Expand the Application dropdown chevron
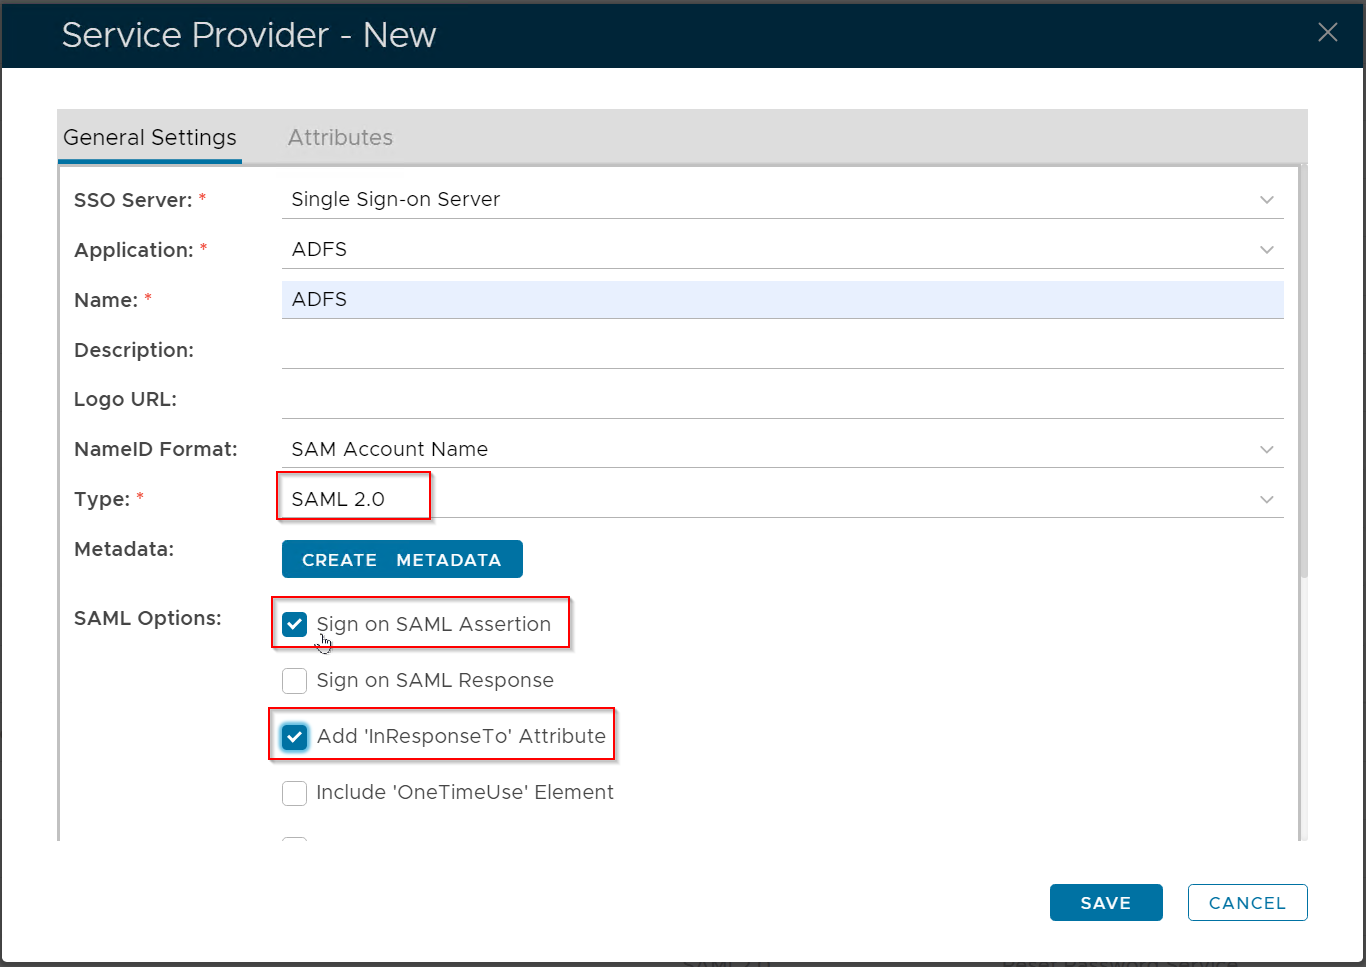 click(1266, 250)
